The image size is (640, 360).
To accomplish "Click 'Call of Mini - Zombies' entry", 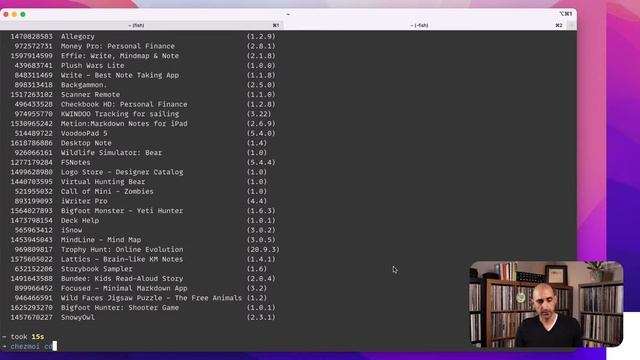I will [107, 192].
